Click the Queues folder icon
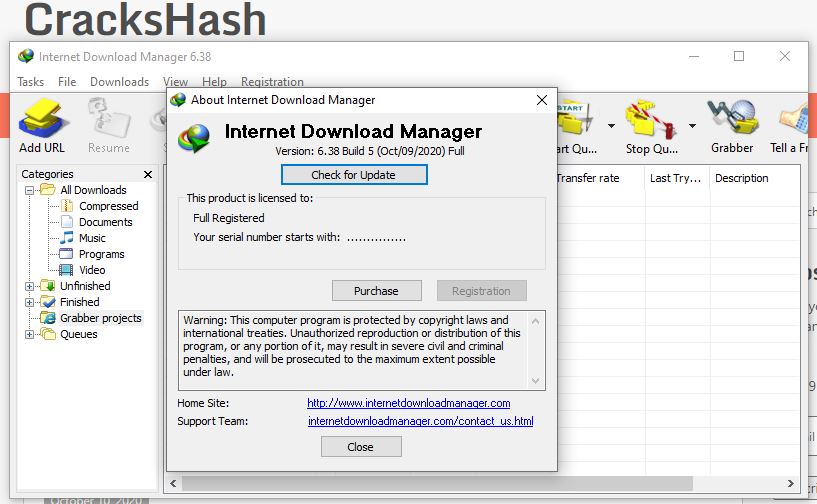This screenshot has width=817, height=504. (x=48, y=334)
